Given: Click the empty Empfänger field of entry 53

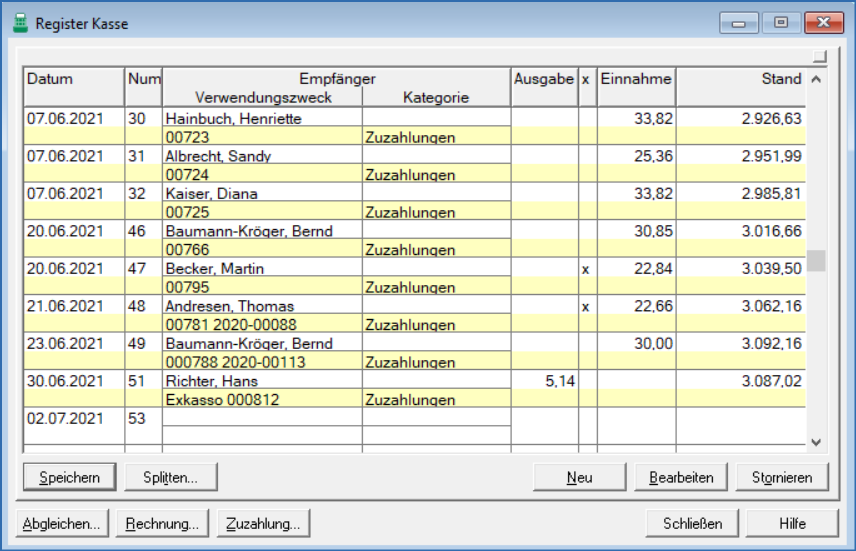Looking at the screenshot, I should click(262, 417).
